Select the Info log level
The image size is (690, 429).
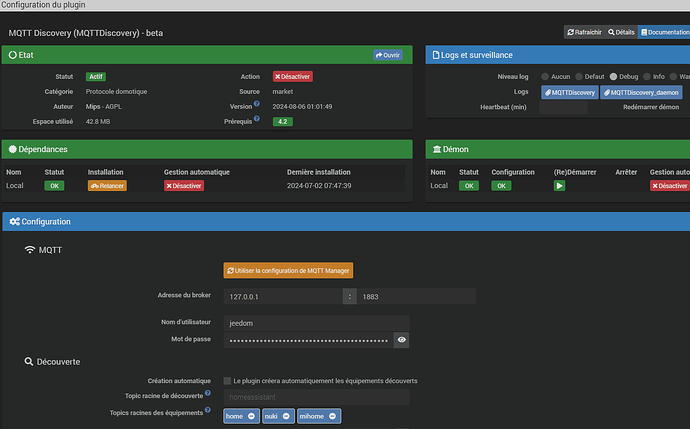click(x=646, y=76)
